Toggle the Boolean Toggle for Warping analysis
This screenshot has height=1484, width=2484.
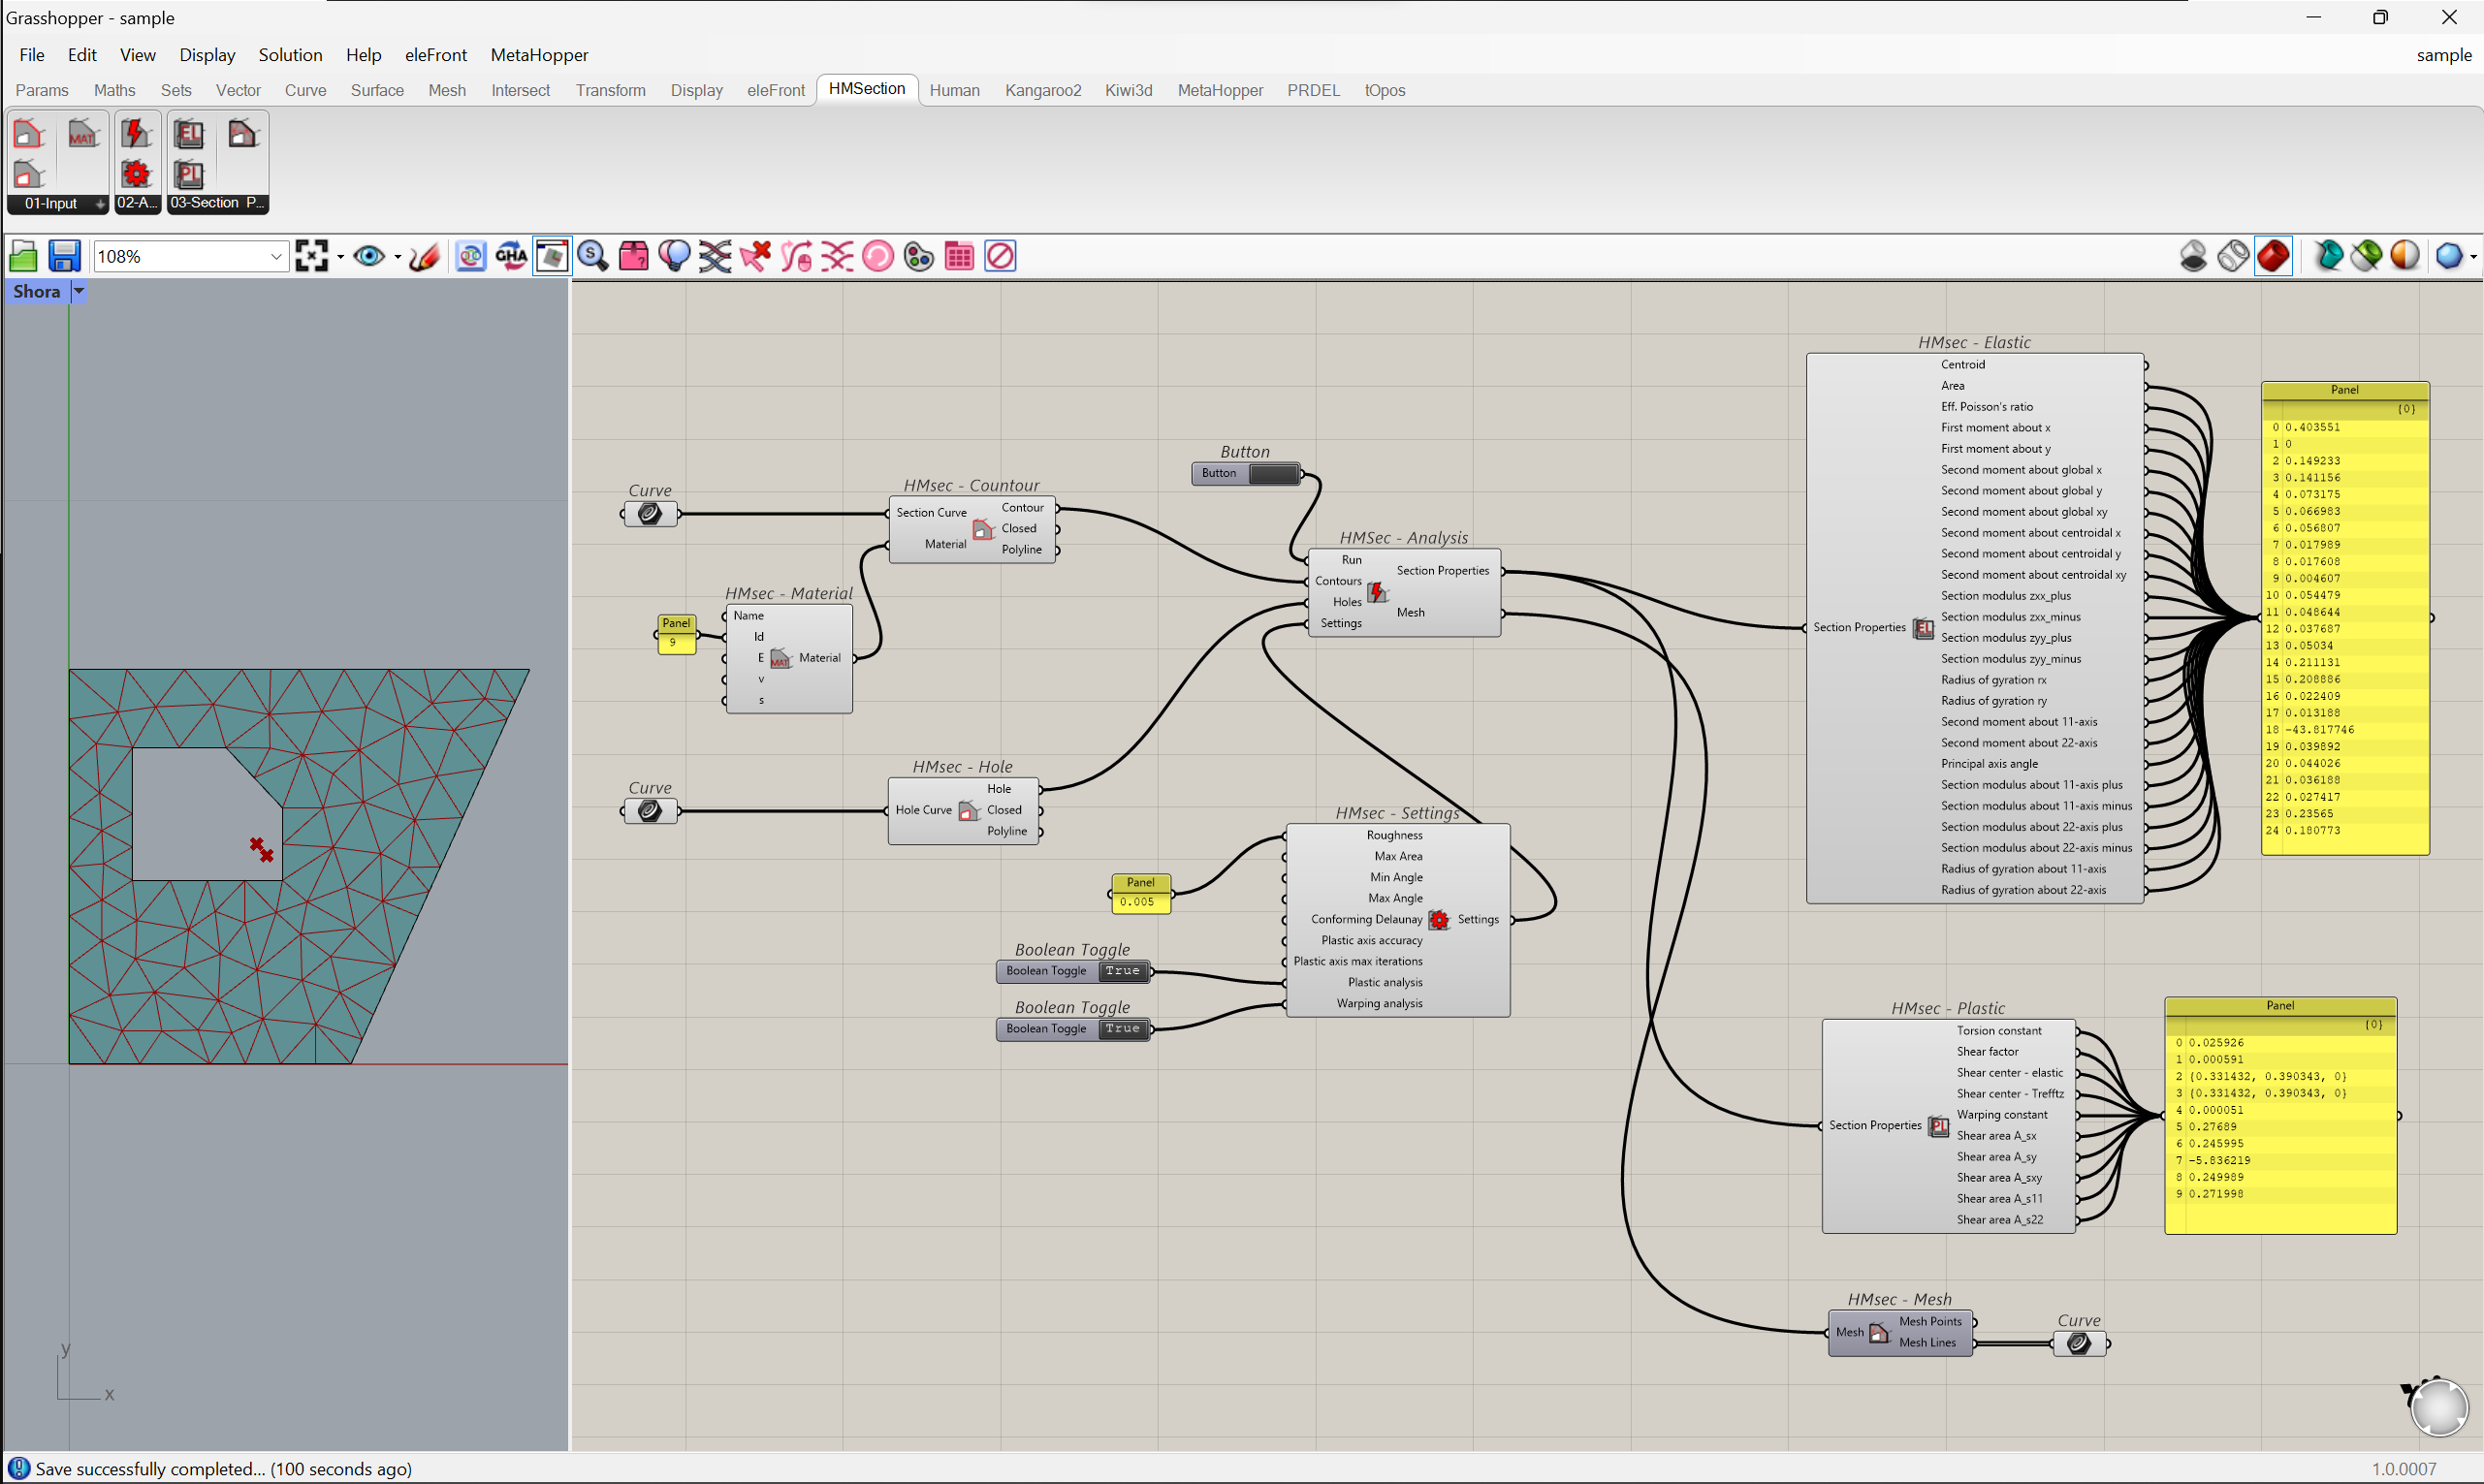click(x=1122, y=1029)
